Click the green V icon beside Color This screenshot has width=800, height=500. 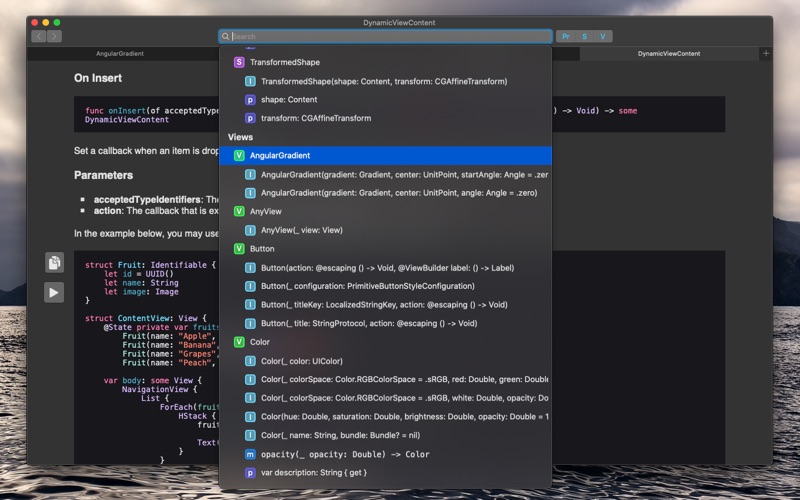[x=239, y=342]
